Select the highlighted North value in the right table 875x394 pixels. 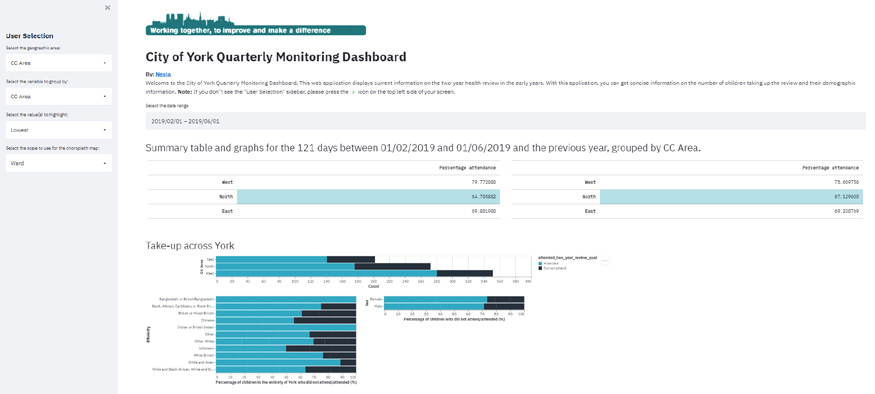[x=732, y=196]
